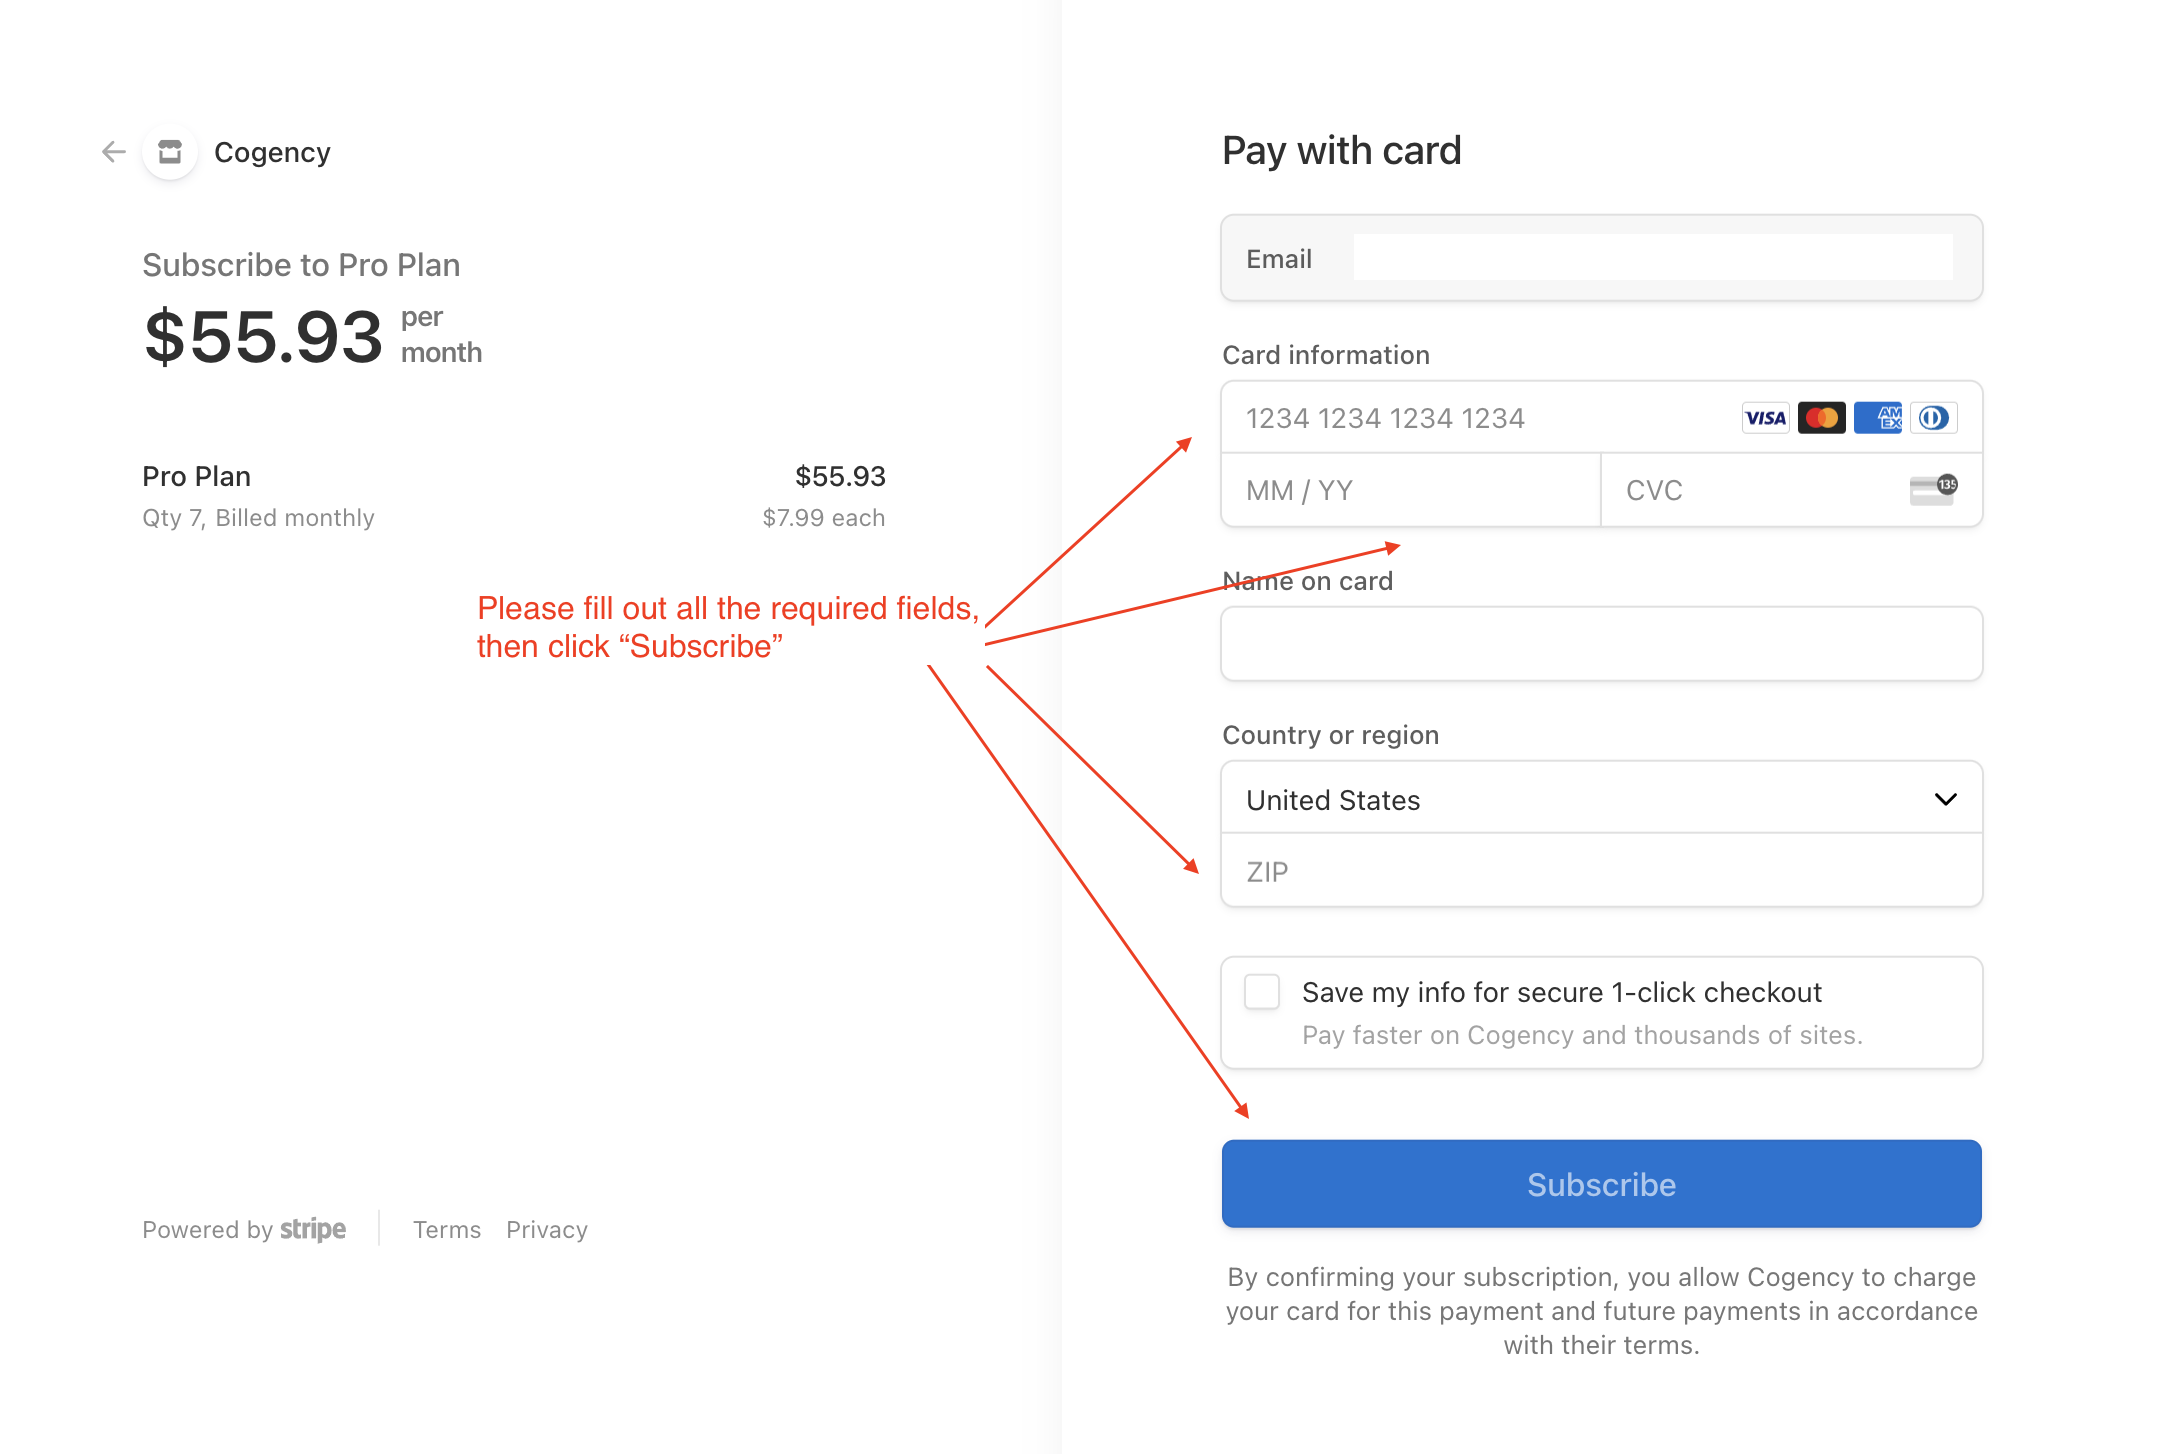Open the Country or region dropdown
Viewport: 2178px width, 1454px height.
[x=1600, y=799]
